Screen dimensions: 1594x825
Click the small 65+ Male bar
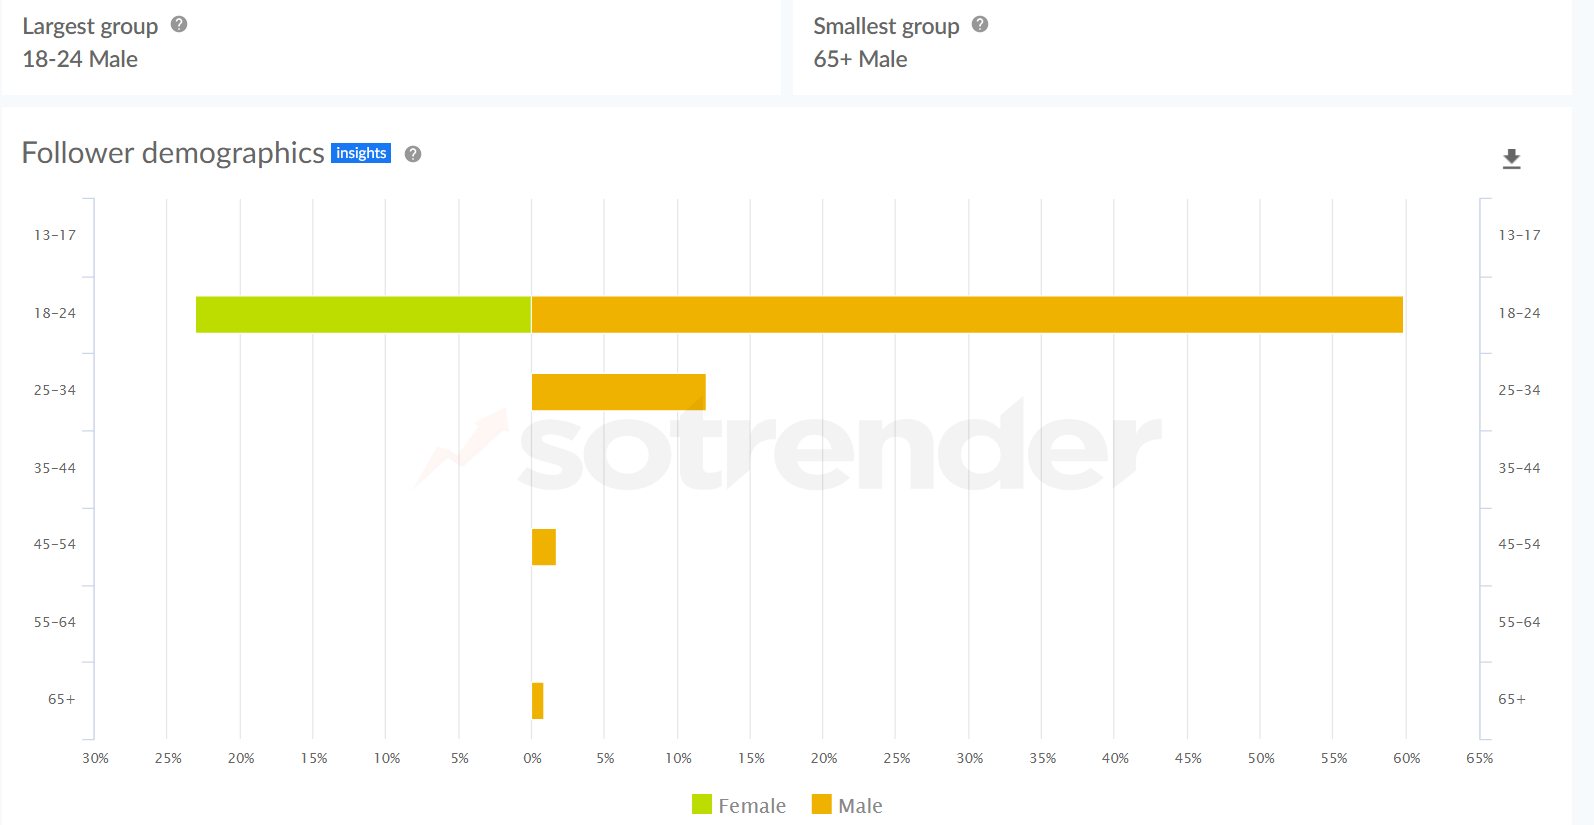pos(537,701)
